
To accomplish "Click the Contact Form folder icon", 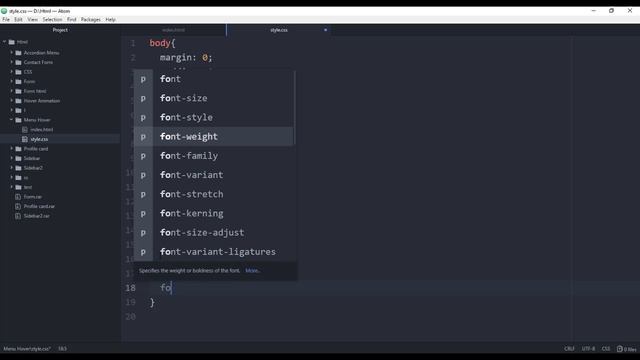I will (18, 62).
